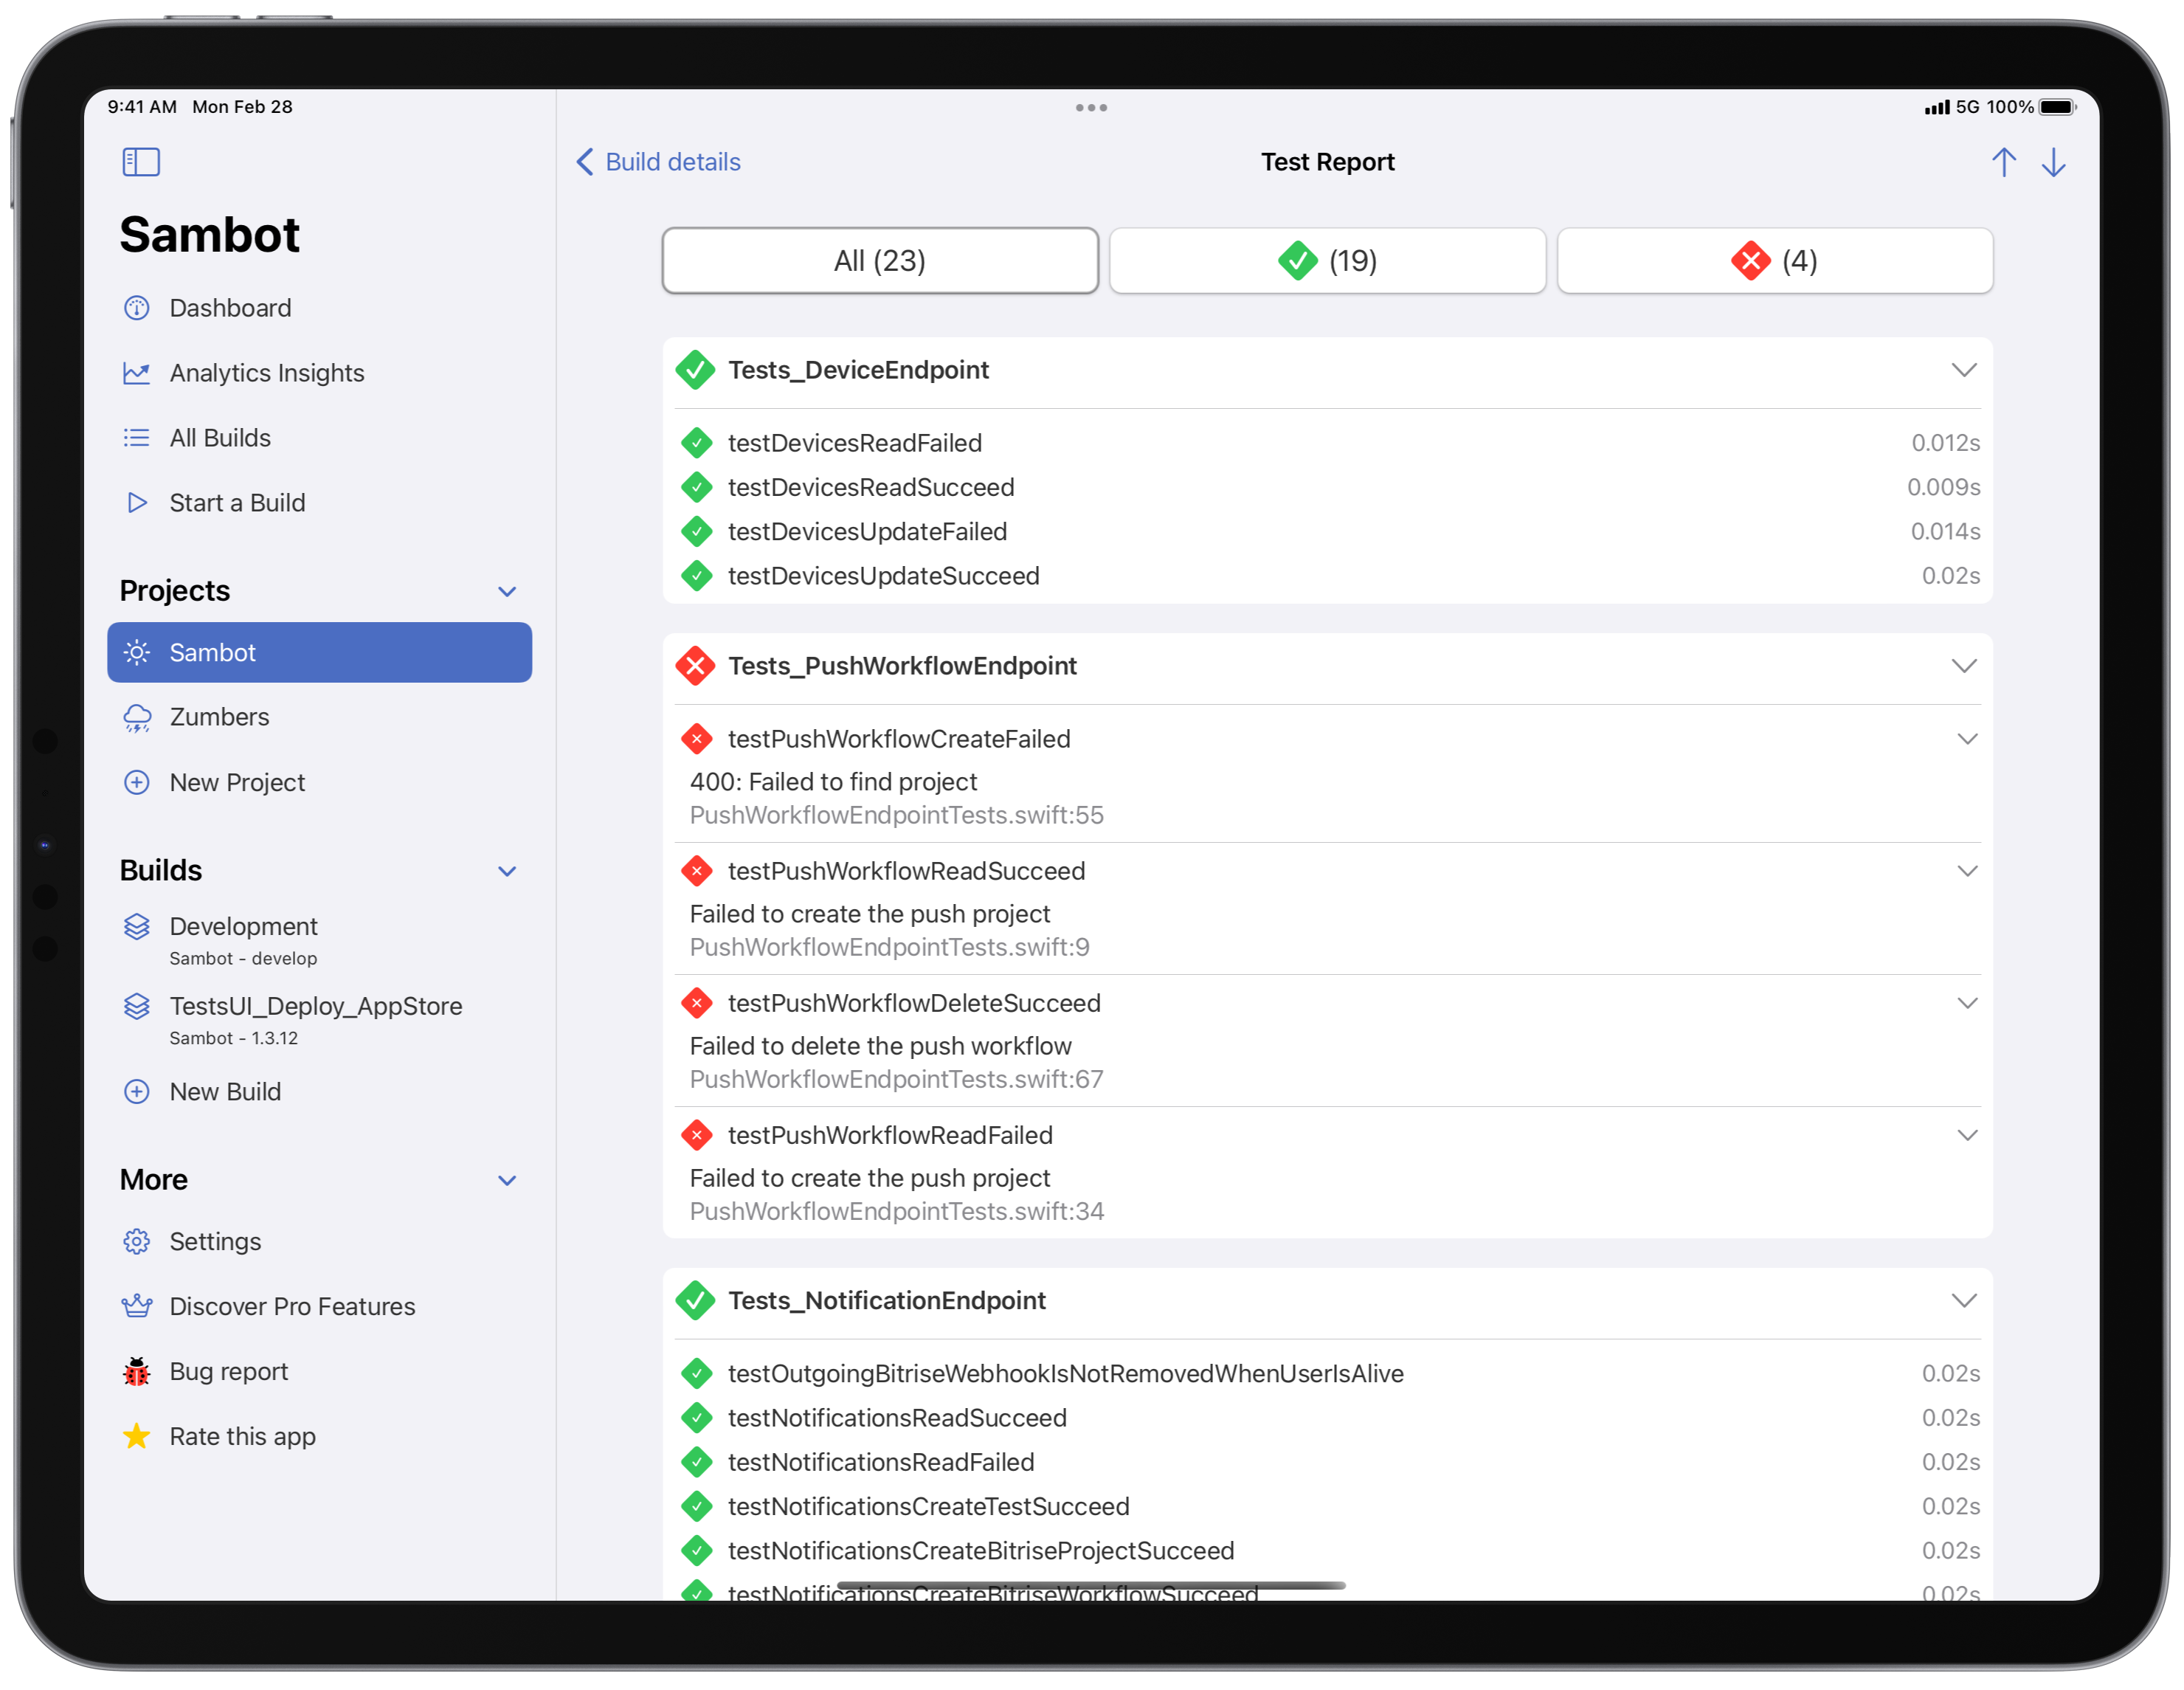Open PushWorkflowEndpointTests.swift:55 reference
This screenshot has height=1690, width=2184.
click(x=897, y=815)
